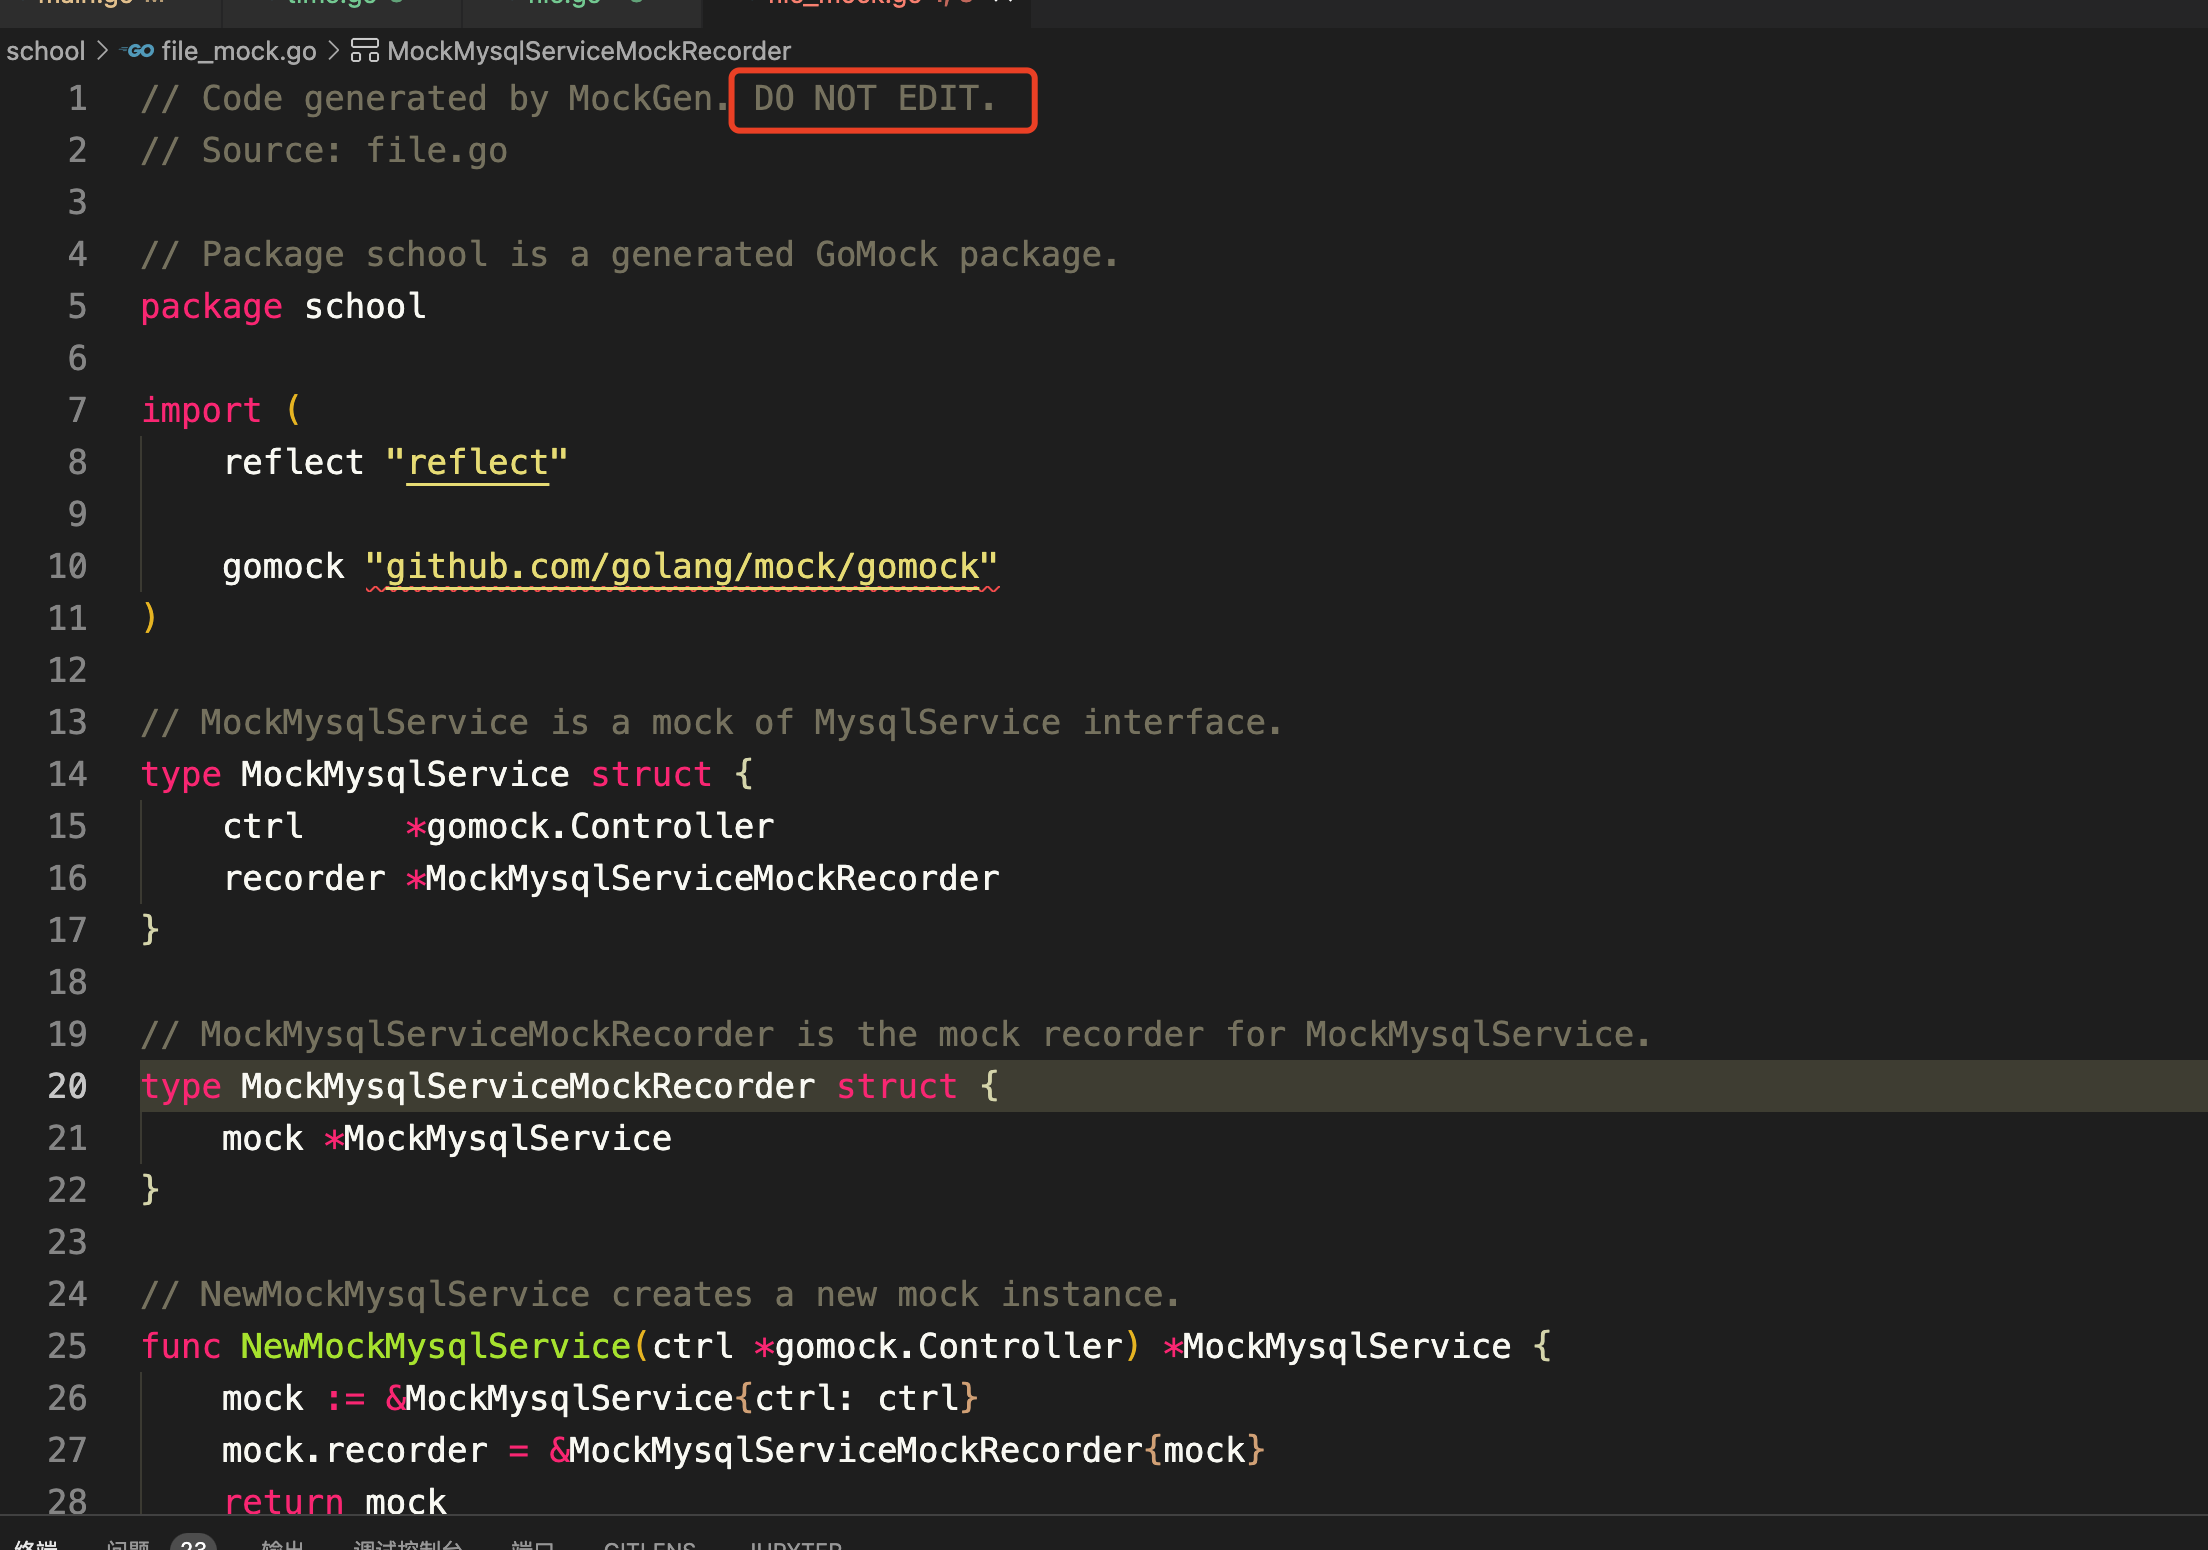
Task: Click the problems count badge 23
Action: point(193,1543)
